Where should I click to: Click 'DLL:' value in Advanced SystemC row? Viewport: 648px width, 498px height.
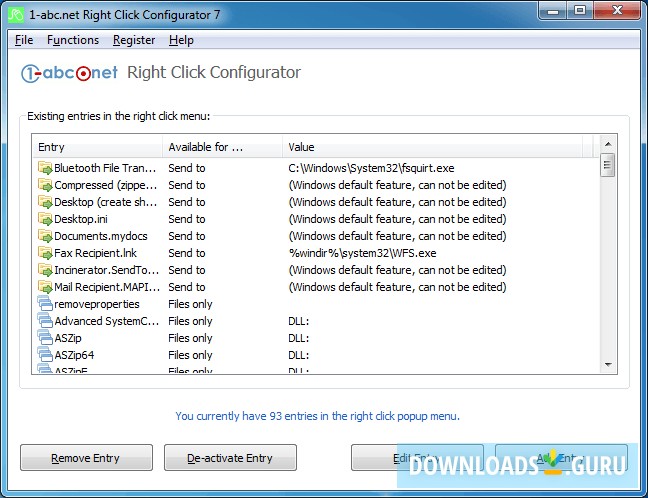(x=298, y=321)
